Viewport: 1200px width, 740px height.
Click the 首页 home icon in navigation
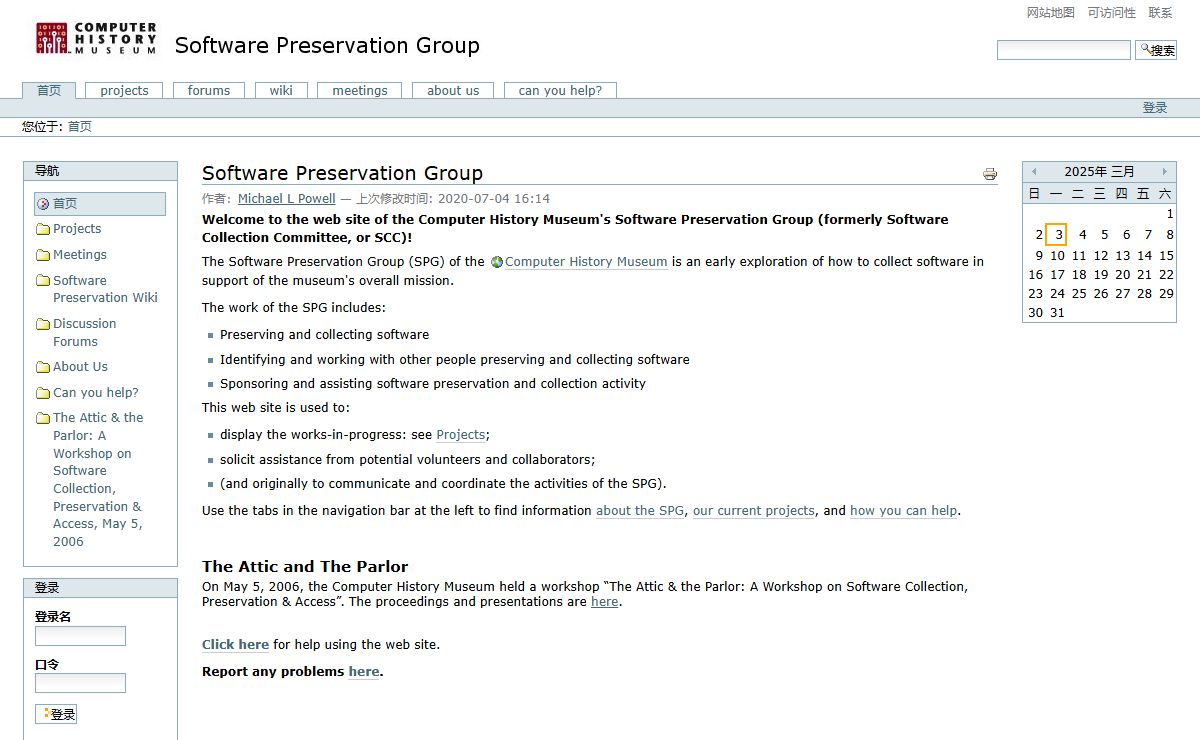point(43,203)
